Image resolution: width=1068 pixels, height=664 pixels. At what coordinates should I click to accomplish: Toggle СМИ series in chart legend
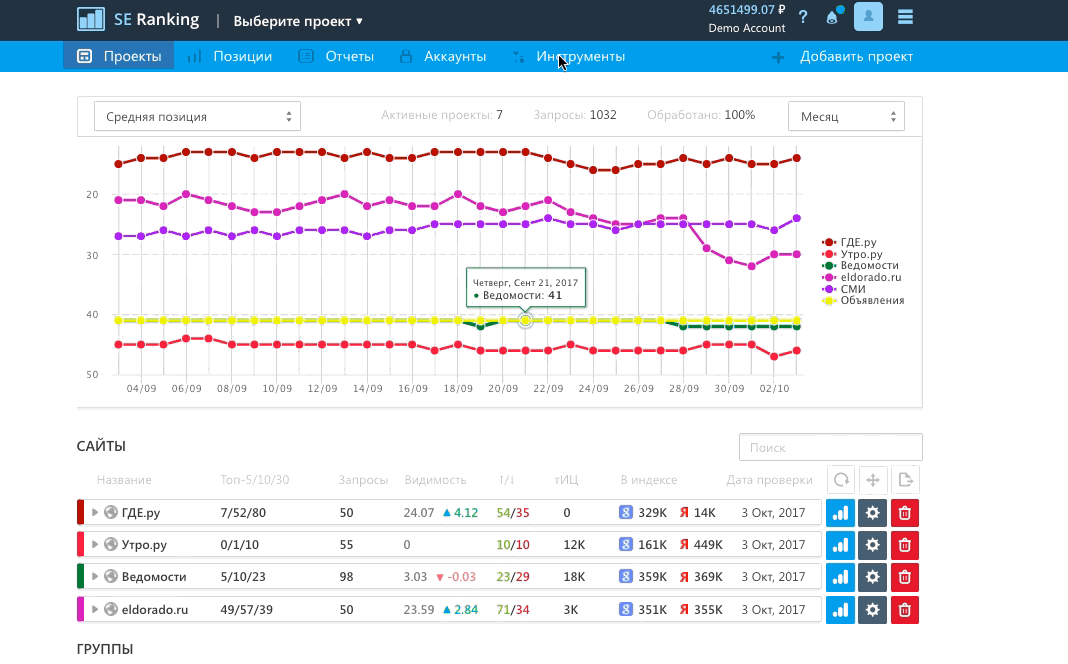(845, 289)
